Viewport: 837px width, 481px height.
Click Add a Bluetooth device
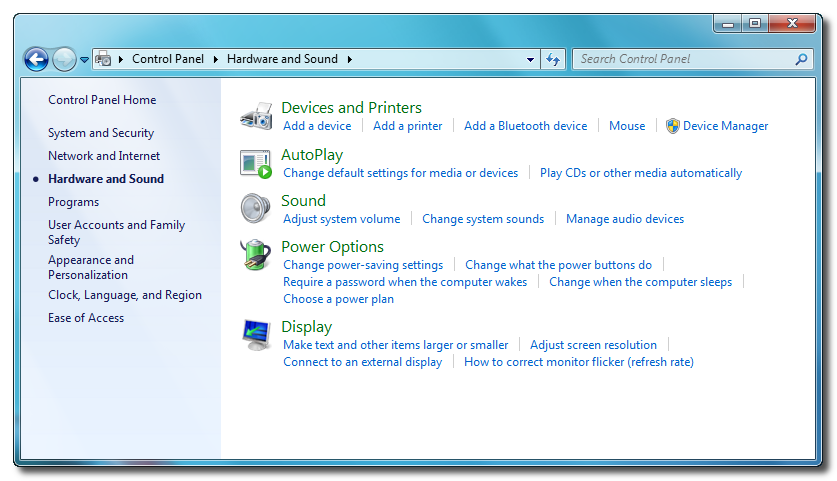[x=525, y=126]
